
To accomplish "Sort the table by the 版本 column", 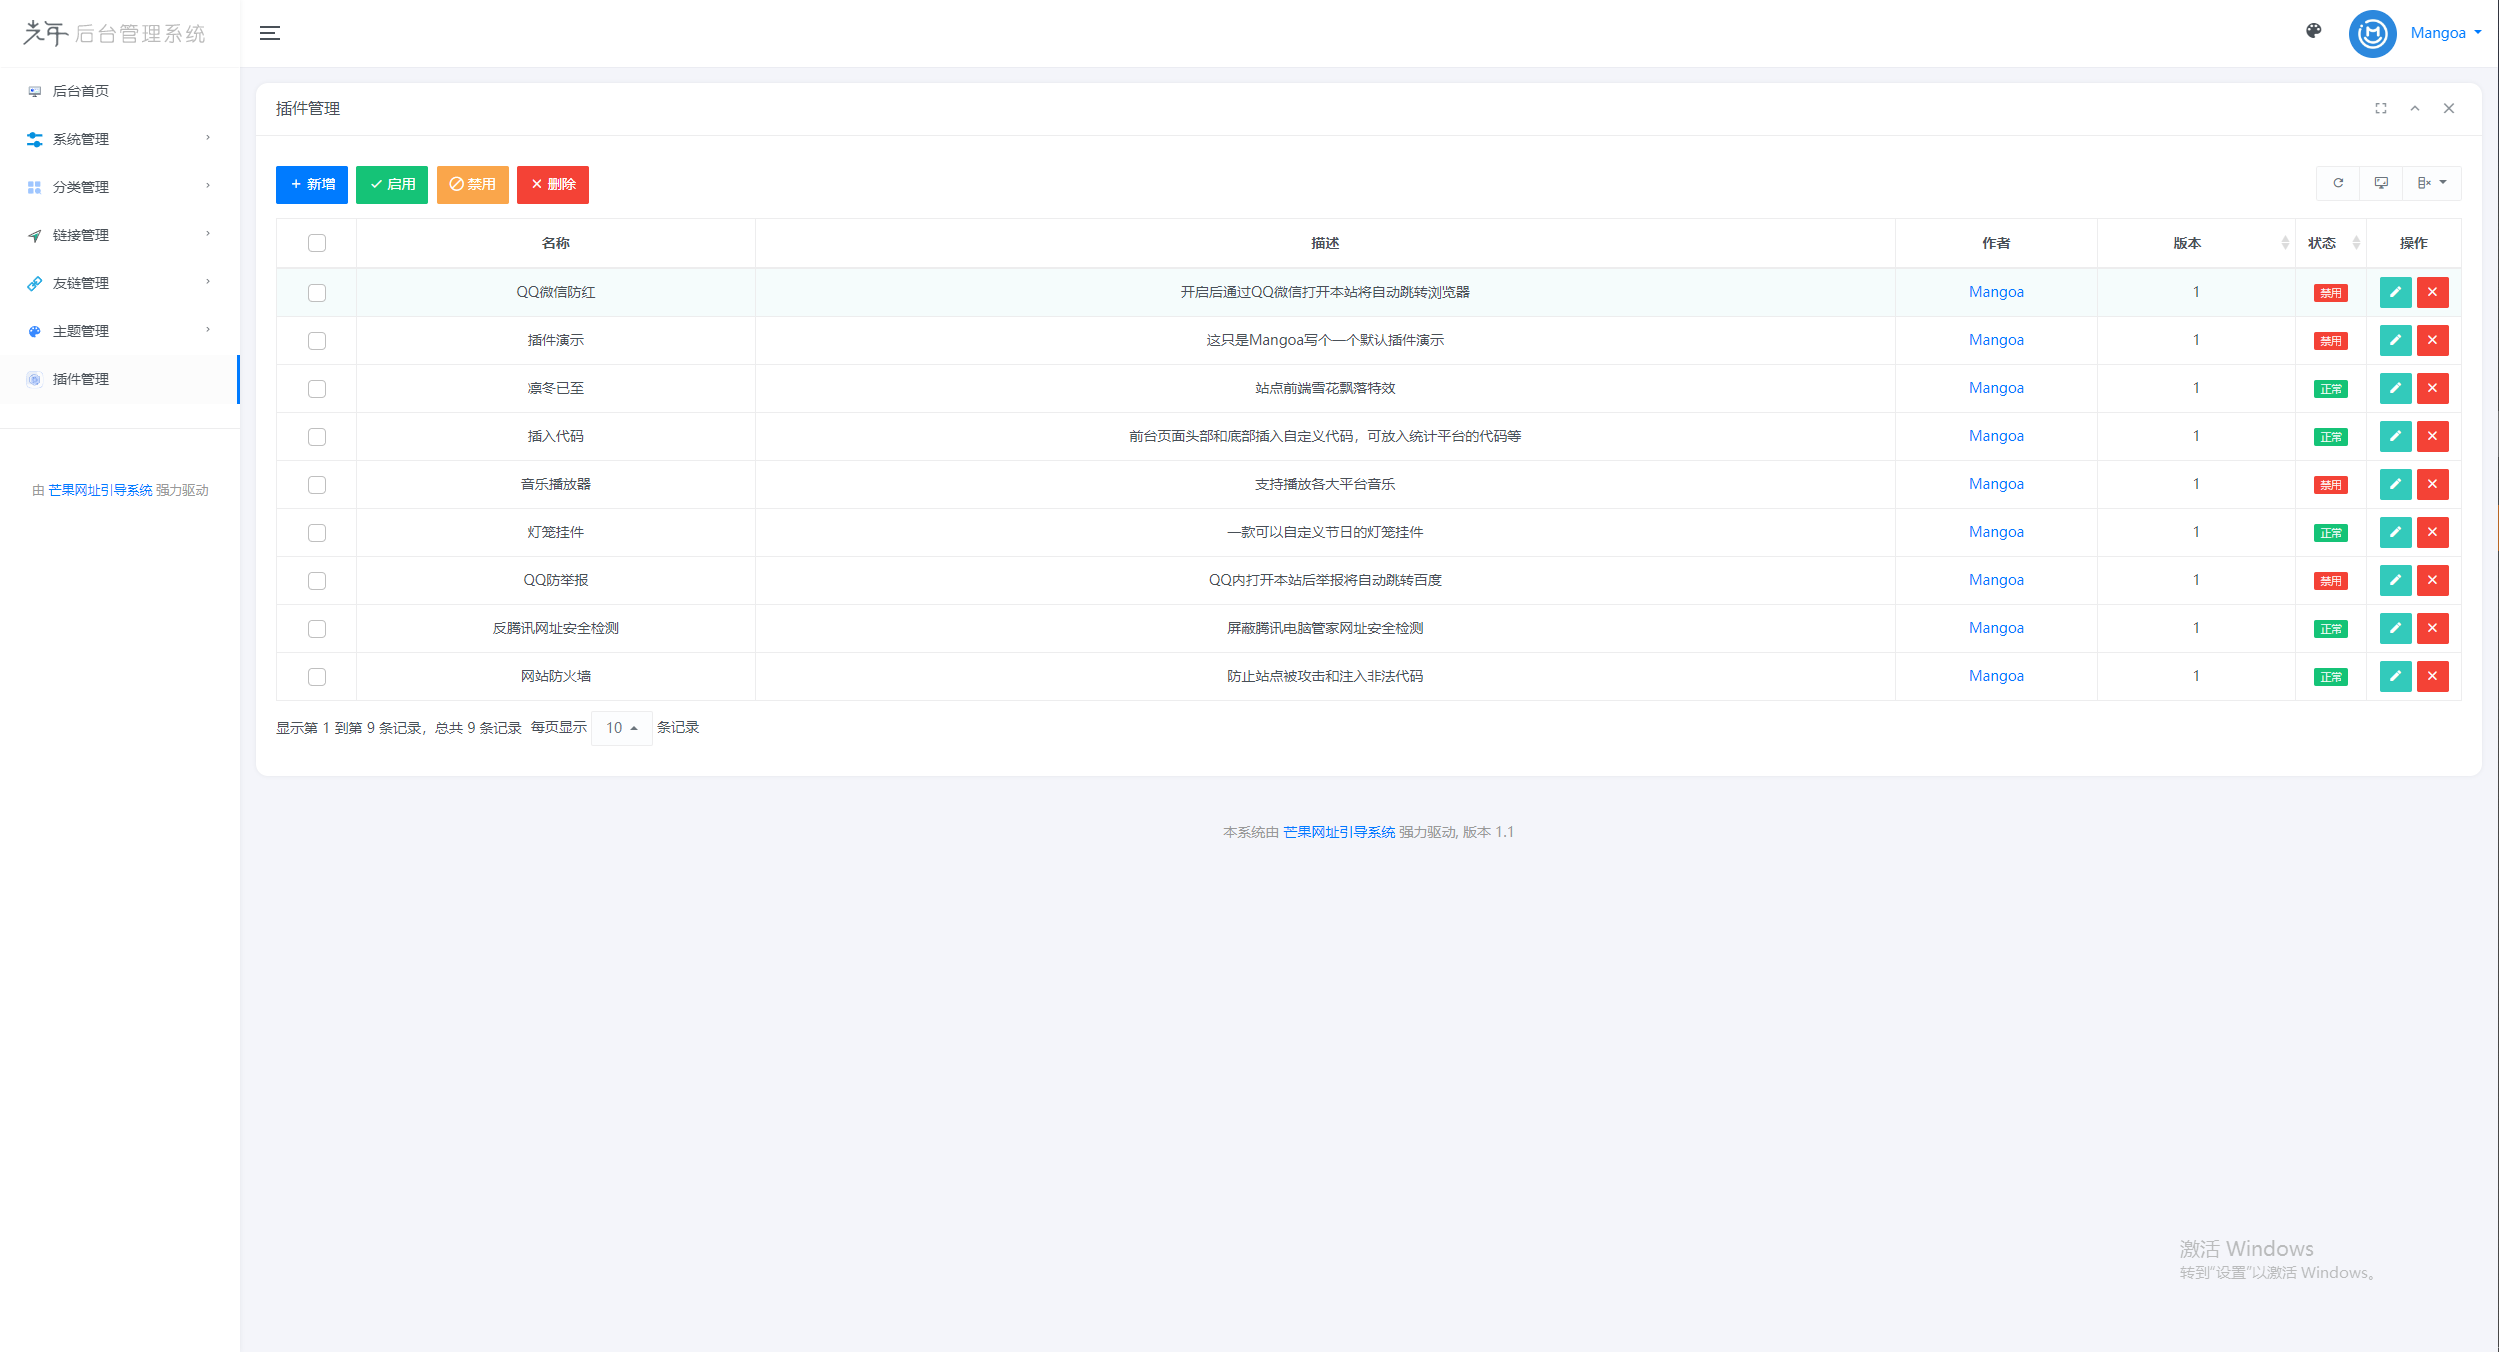I will (2186, 242).
